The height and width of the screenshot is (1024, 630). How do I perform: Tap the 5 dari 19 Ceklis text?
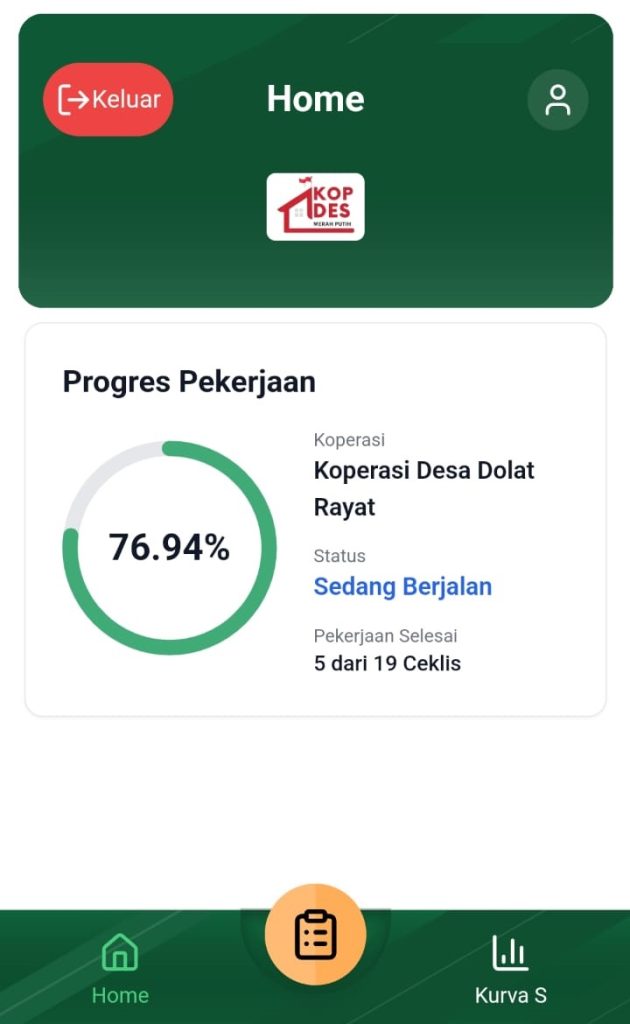click(x=387, y=663)
